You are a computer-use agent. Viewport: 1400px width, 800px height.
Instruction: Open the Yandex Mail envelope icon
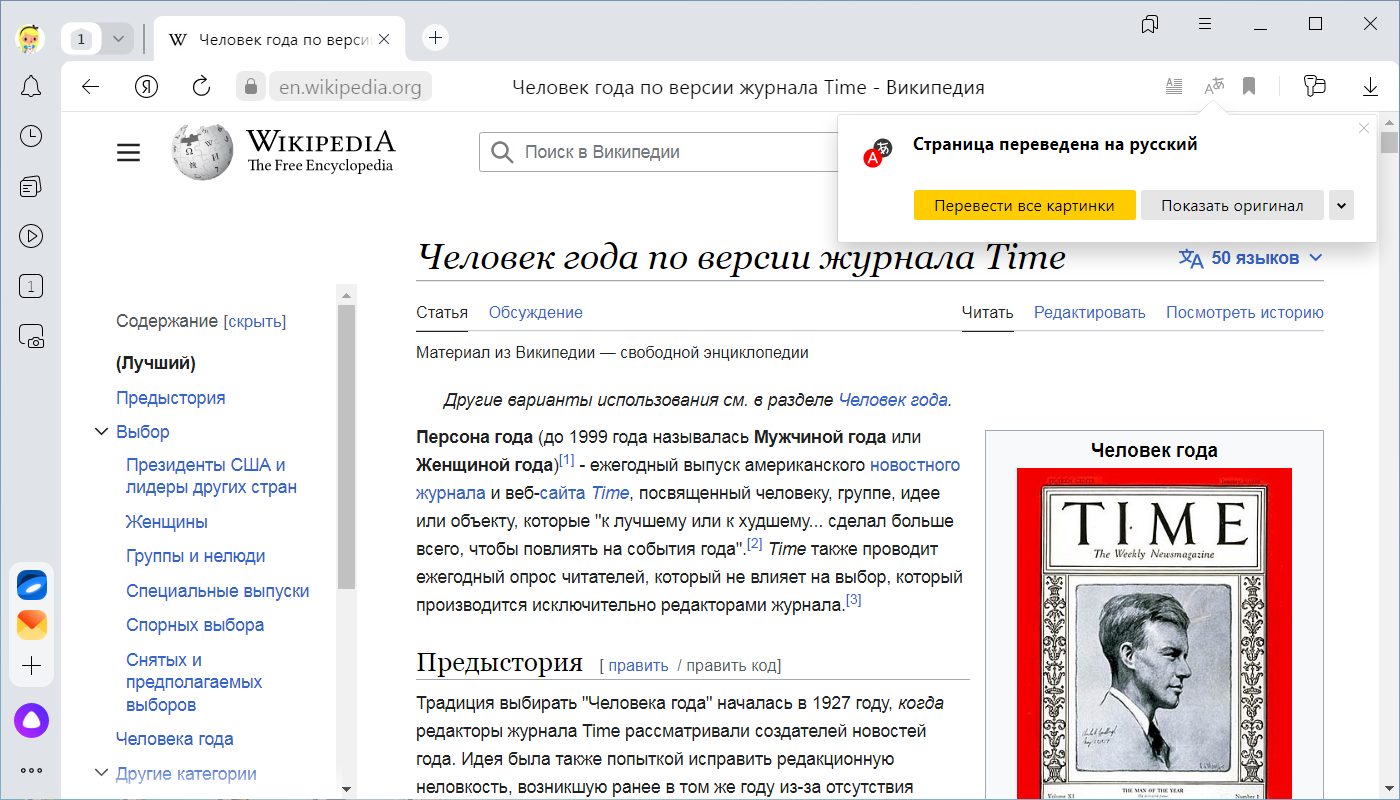tap(31, 626)
